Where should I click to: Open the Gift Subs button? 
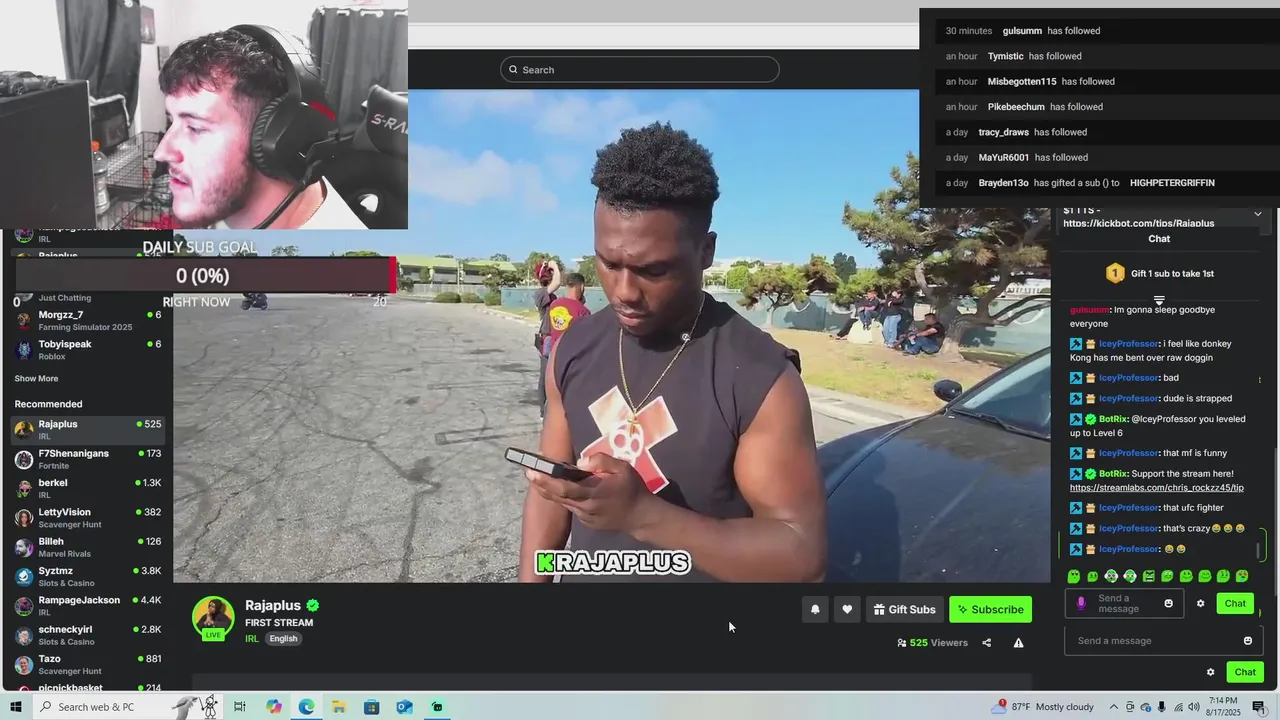coord(904,609)
